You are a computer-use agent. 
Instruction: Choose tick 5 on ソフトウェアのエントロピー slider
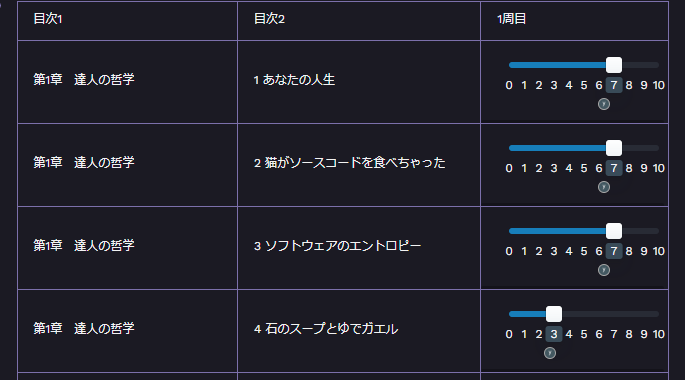pos(584,251)
